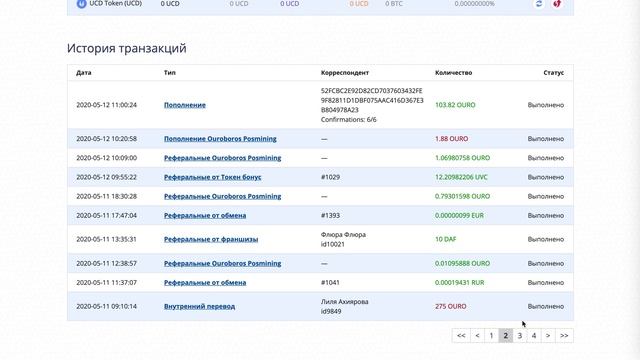Viewport: 640px width, 360px height.
Task: Click amount 275 OURO
Action: [451, 307]
